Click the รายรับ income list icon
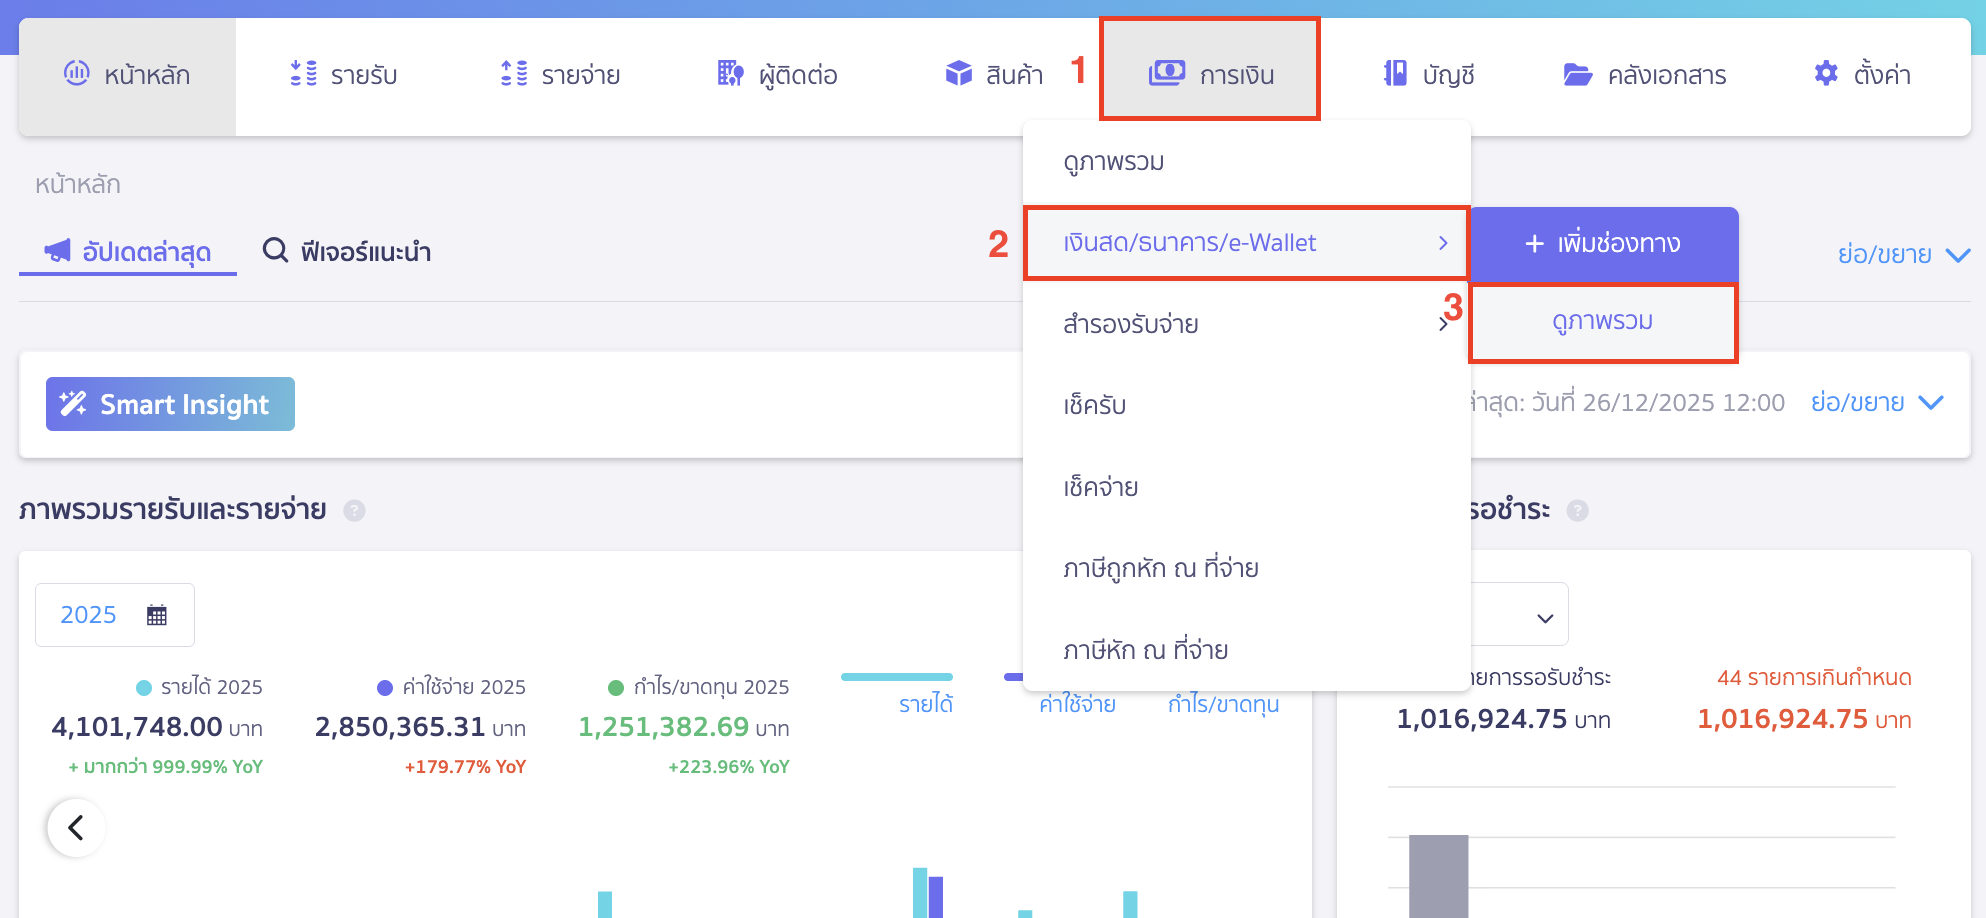Image resolution: width=1986 pixels, height=918 pixels. (303, 74)
